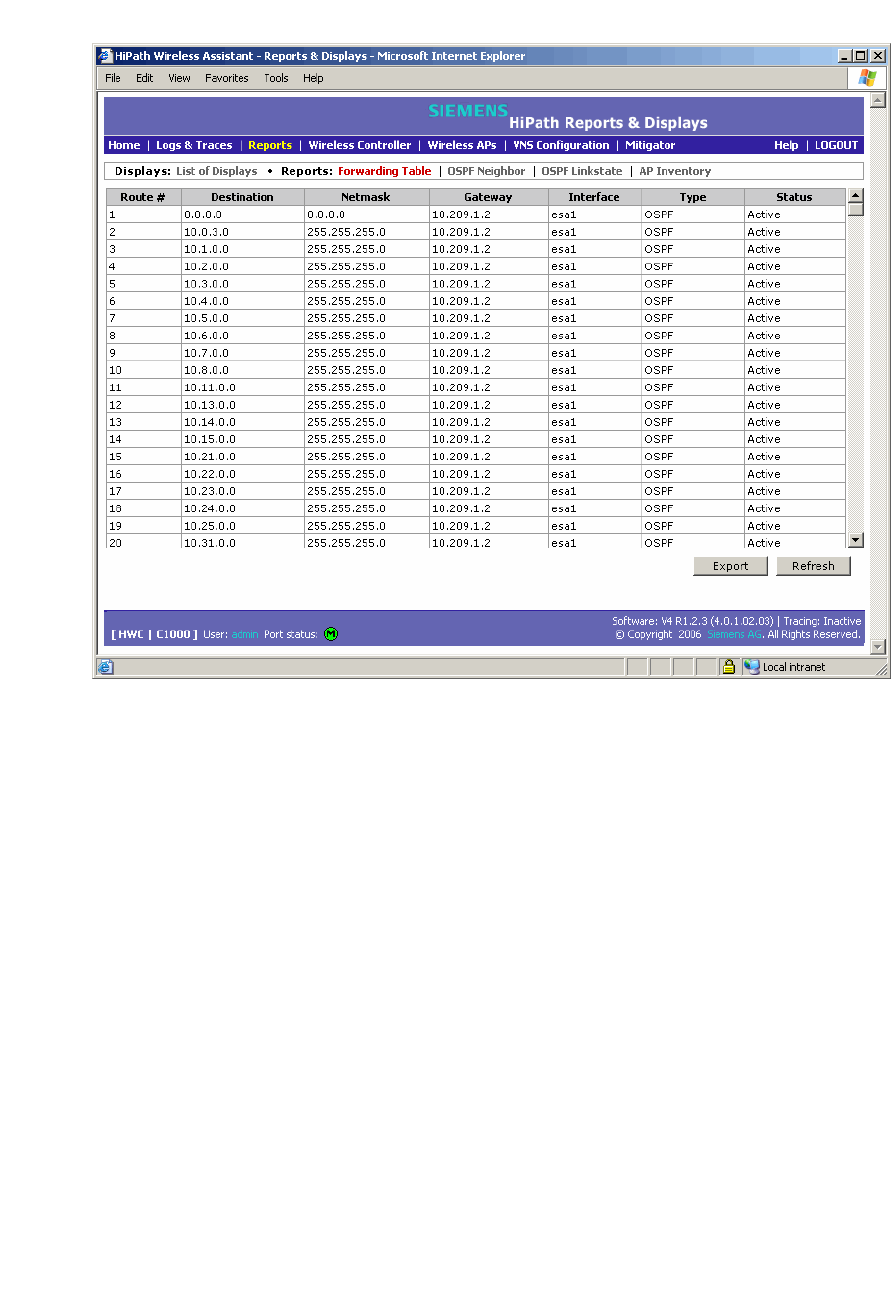Image resolution: width=891 pixels, height=1314 pixels.
Task: Click the Gateway cell in route 13 row
Action: (x=489, y=422)
